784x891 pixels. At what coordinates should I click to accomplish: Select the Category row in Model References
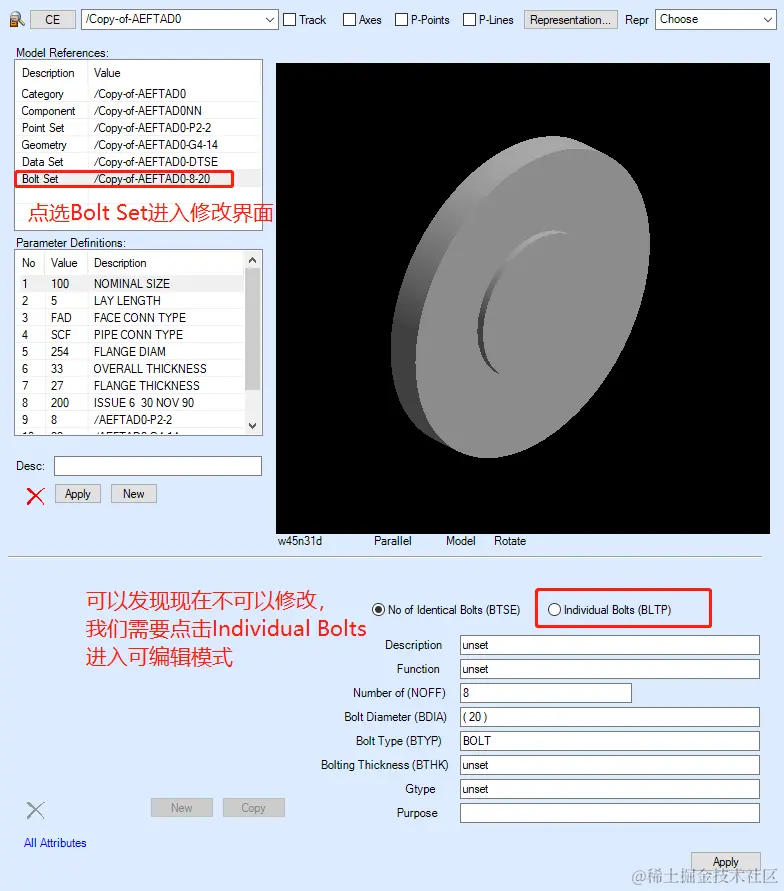click(138, 94)
